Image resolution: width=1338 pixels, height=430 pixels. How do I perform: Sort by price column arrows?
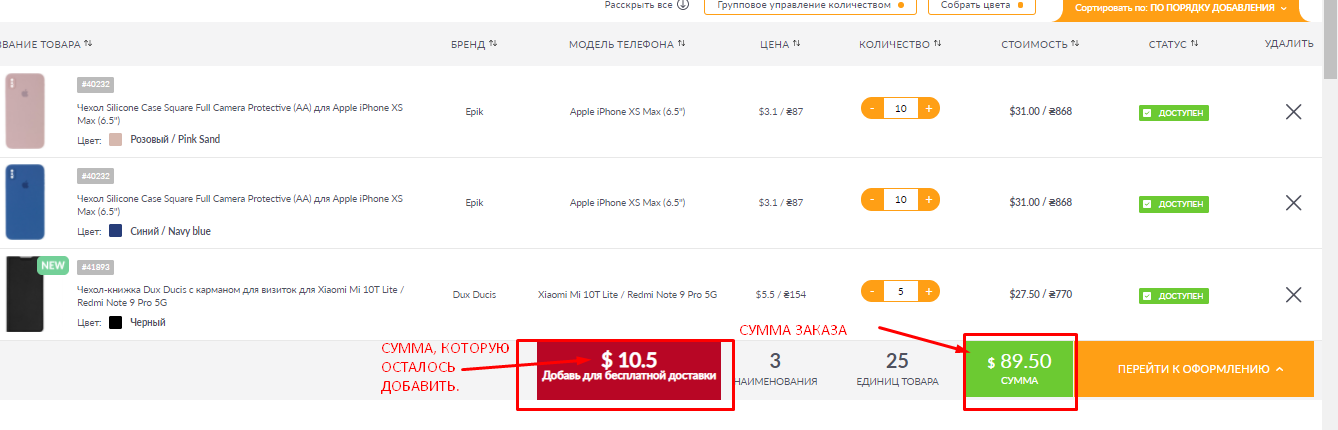796,44
